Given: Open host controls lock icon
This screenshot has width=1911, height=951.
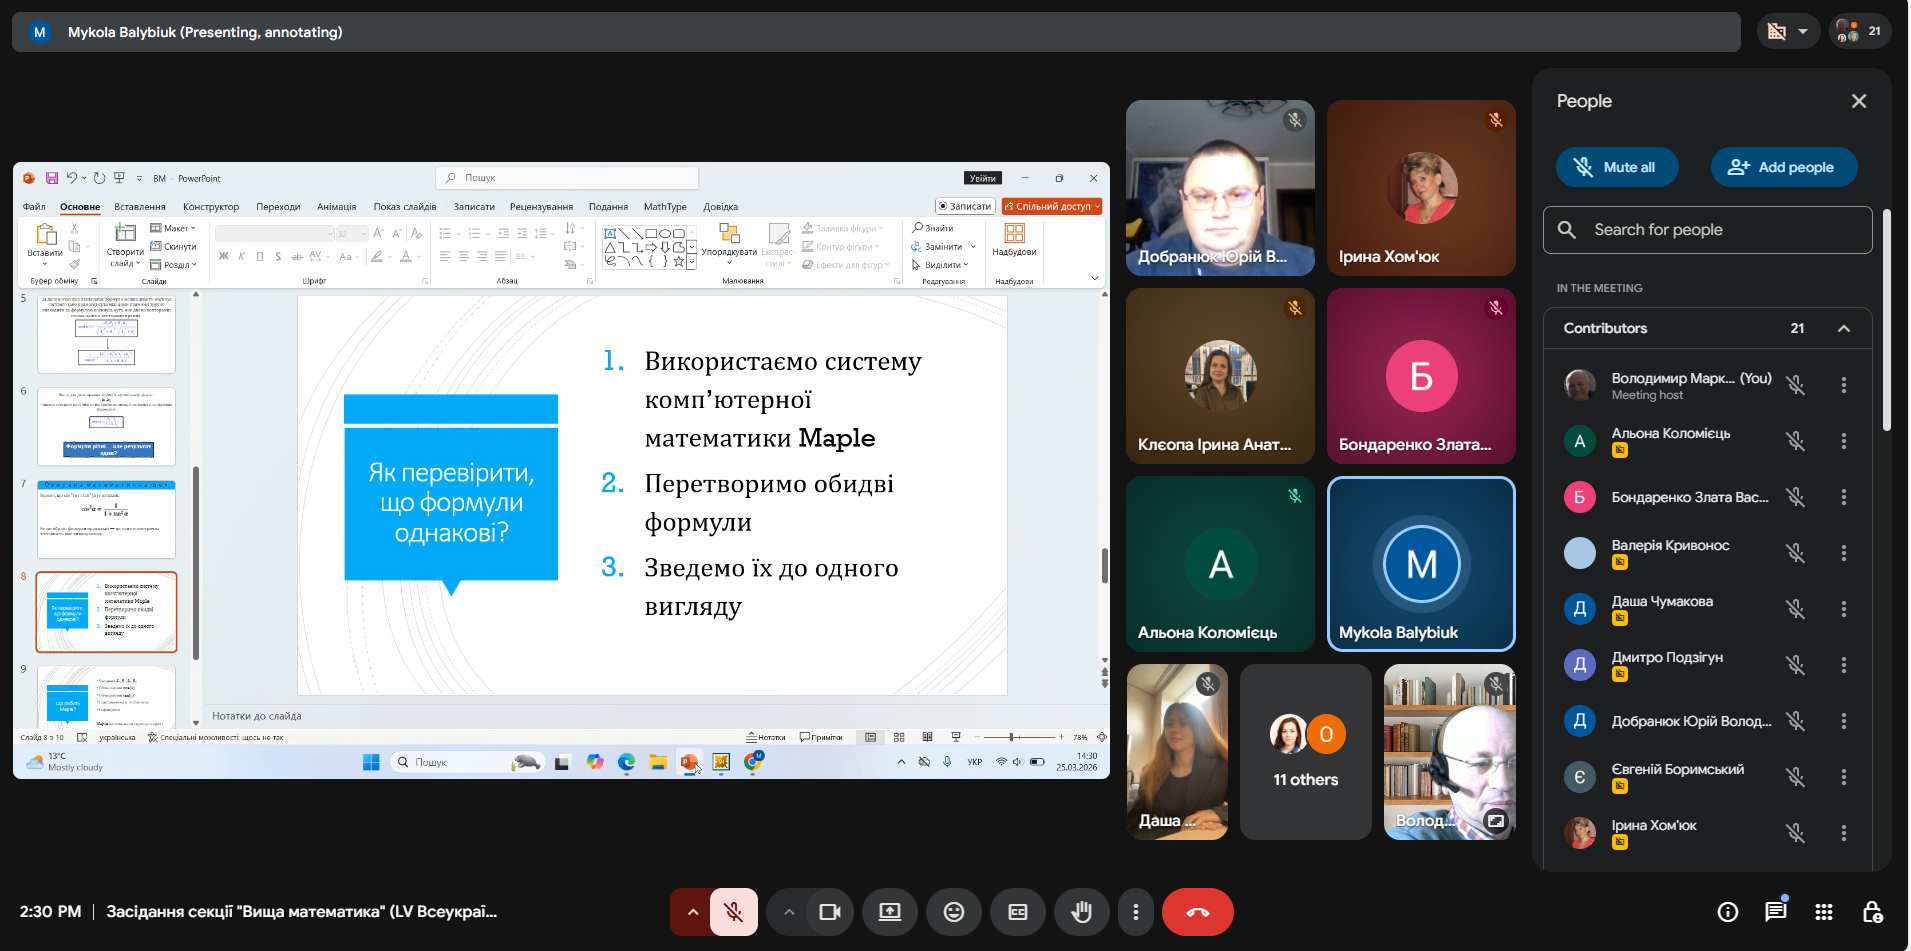Looking at the screenshot, I should tap(1872, 912).
